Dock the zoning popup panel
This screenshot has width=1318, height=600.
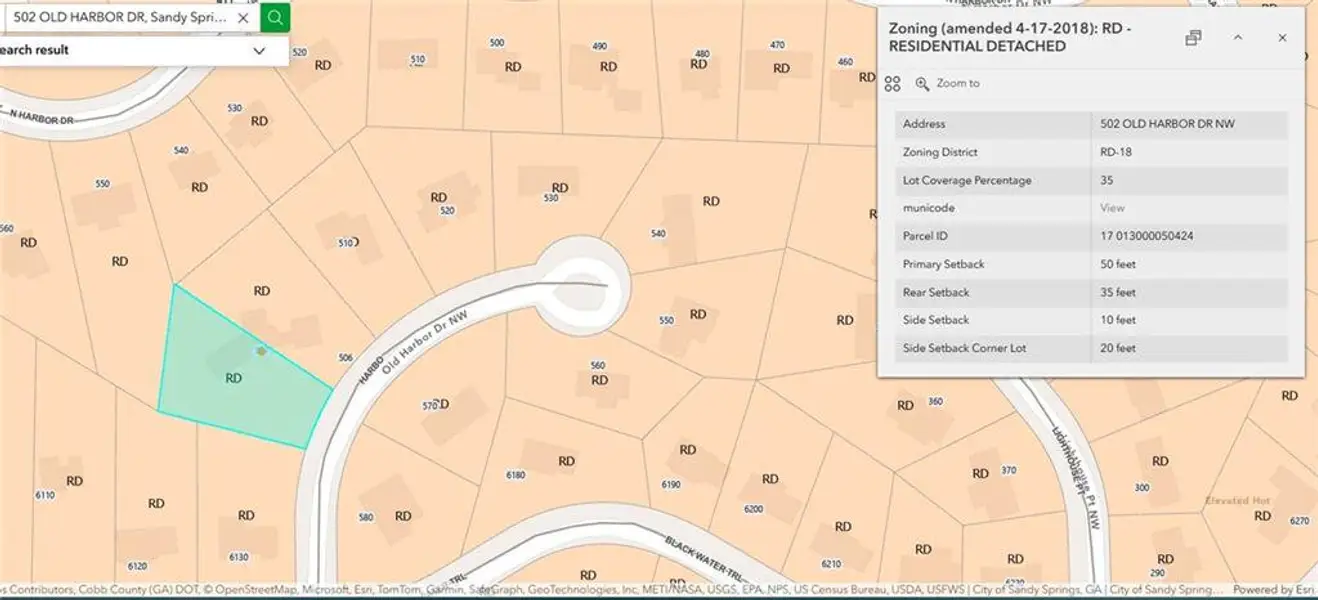point(1193,38)
